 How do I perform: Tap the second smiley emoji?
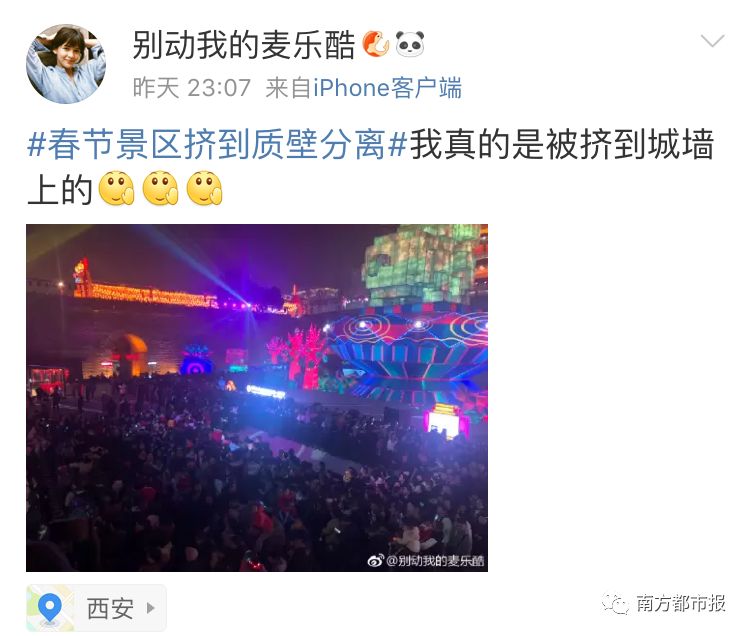[x=160, y=188]
